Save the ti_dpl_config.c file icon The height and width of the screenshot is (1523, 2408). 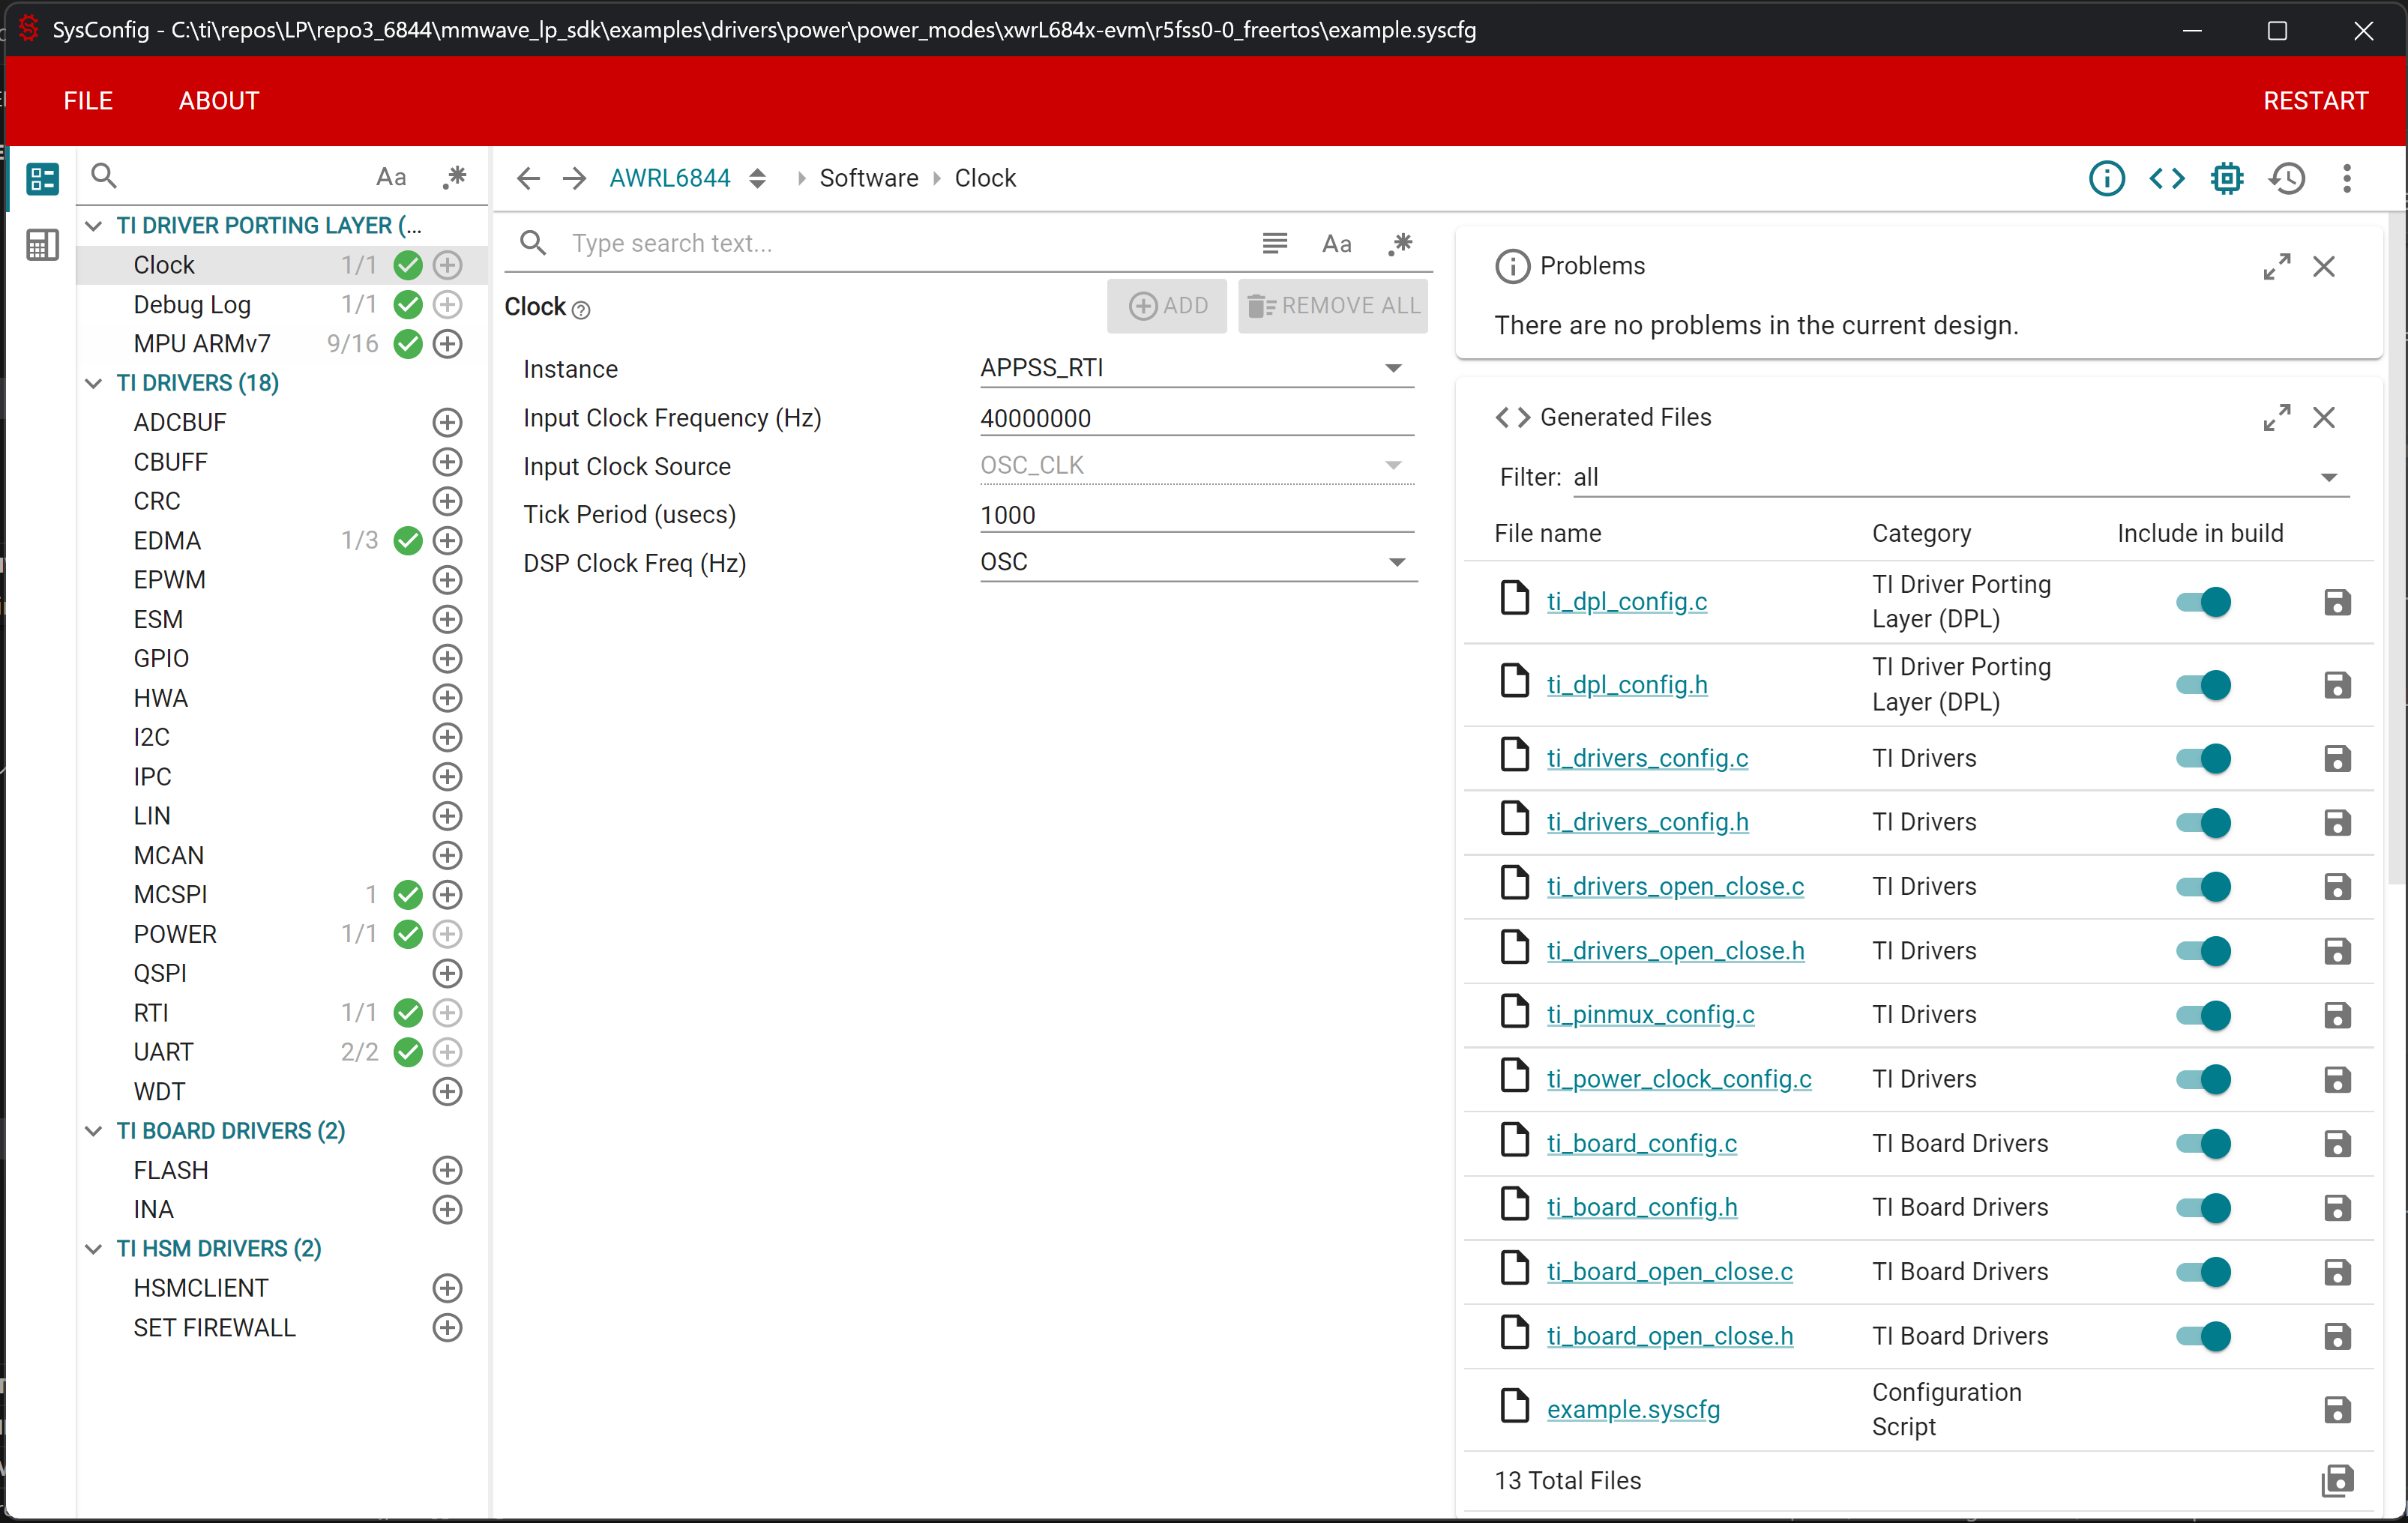[x=2337, y=602]
